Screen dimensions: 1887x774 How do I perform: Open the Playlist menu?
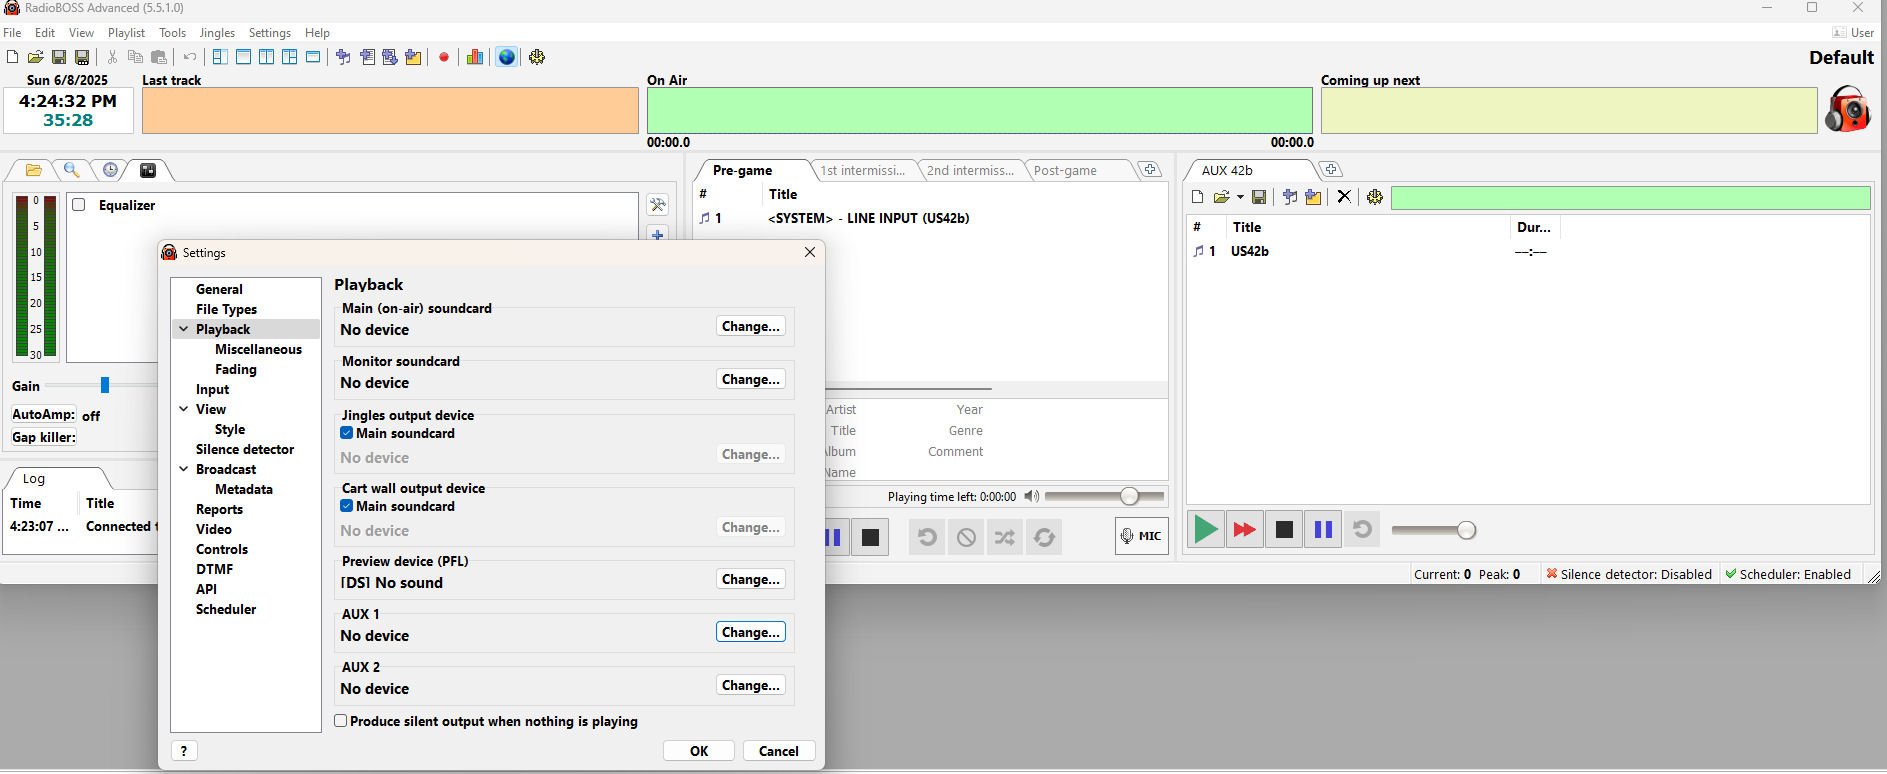[127, 33]
